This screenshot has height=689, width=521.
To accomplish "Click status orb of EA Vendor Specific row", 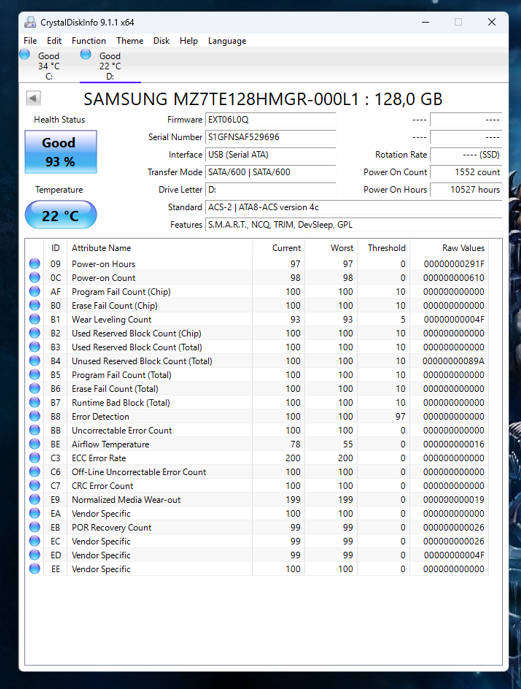I will tap(34, 513).
